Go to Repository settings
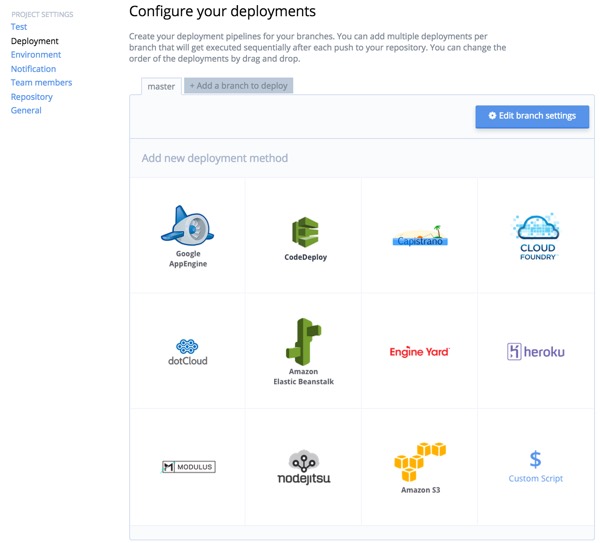 [x=32, y=97]
